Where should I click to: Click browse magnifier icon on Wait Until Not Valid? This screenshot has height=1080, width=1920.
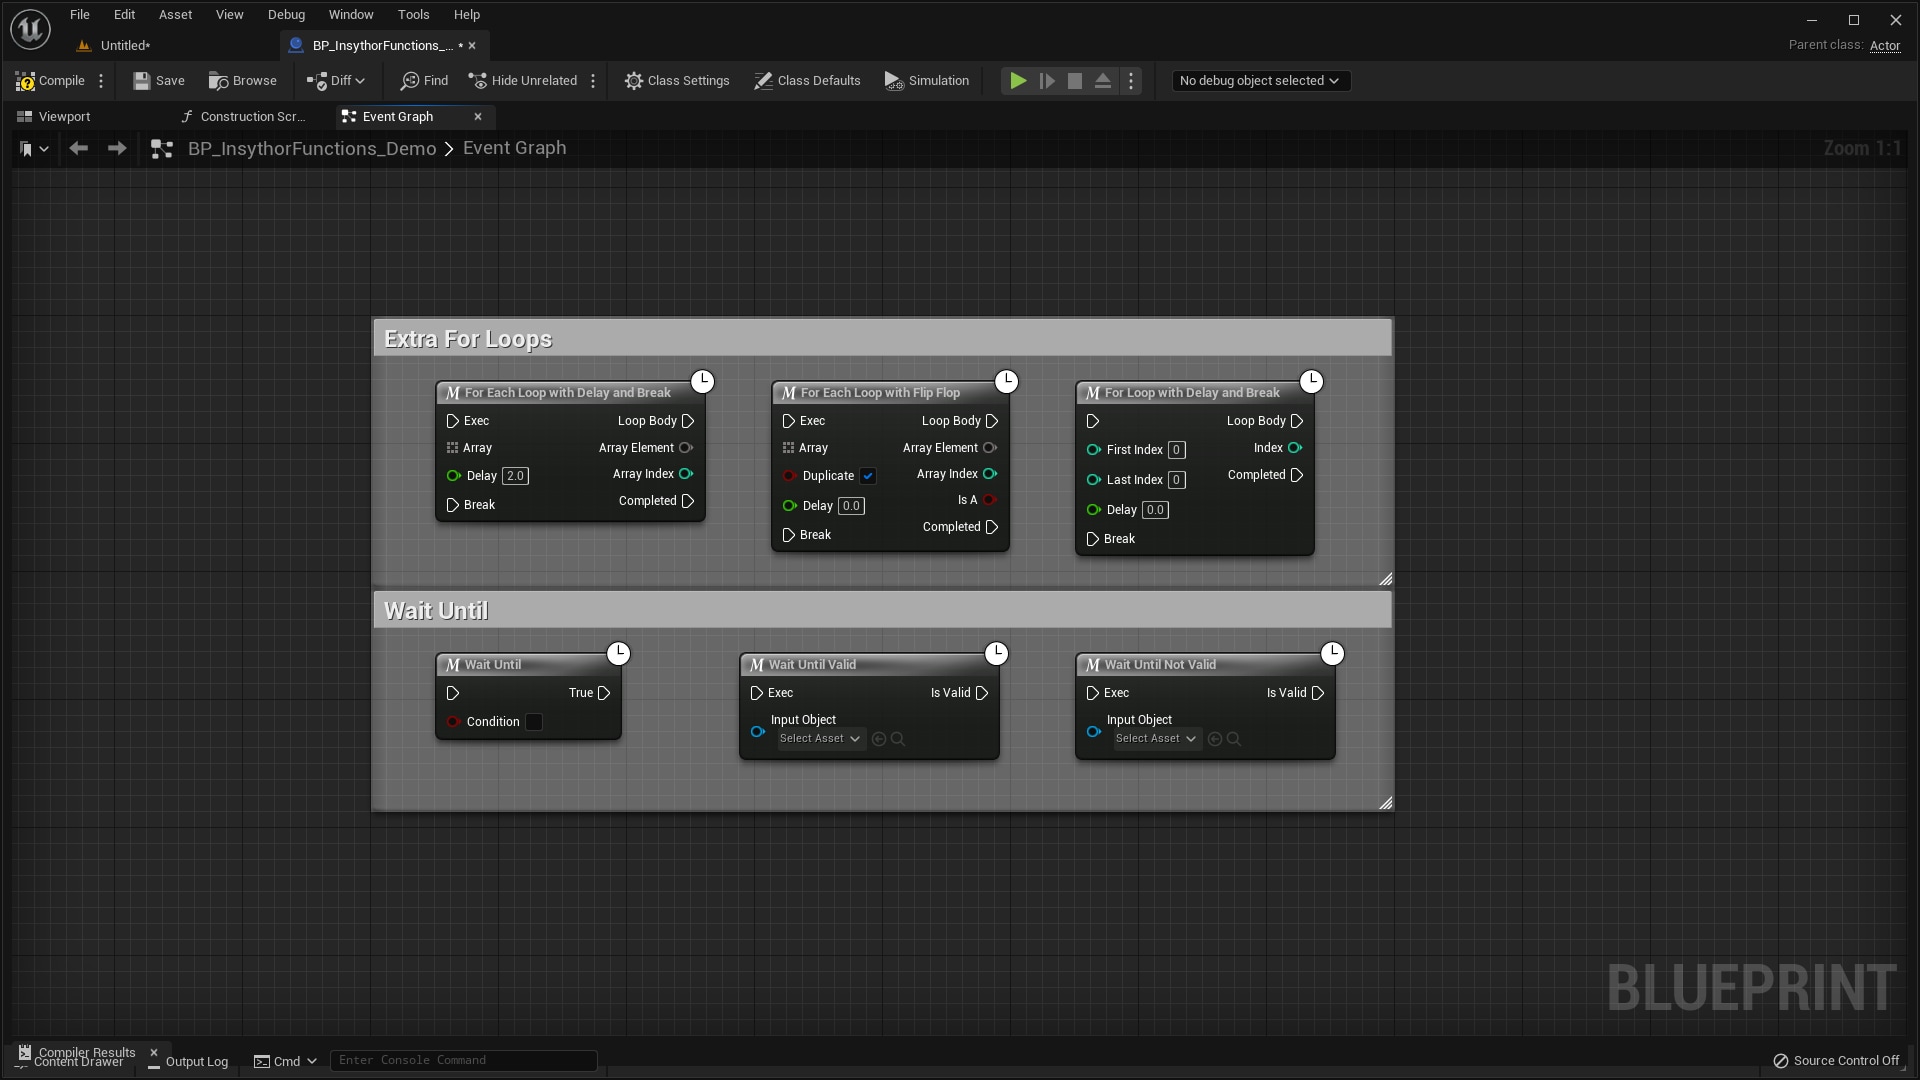click(x=1234, y=739)
